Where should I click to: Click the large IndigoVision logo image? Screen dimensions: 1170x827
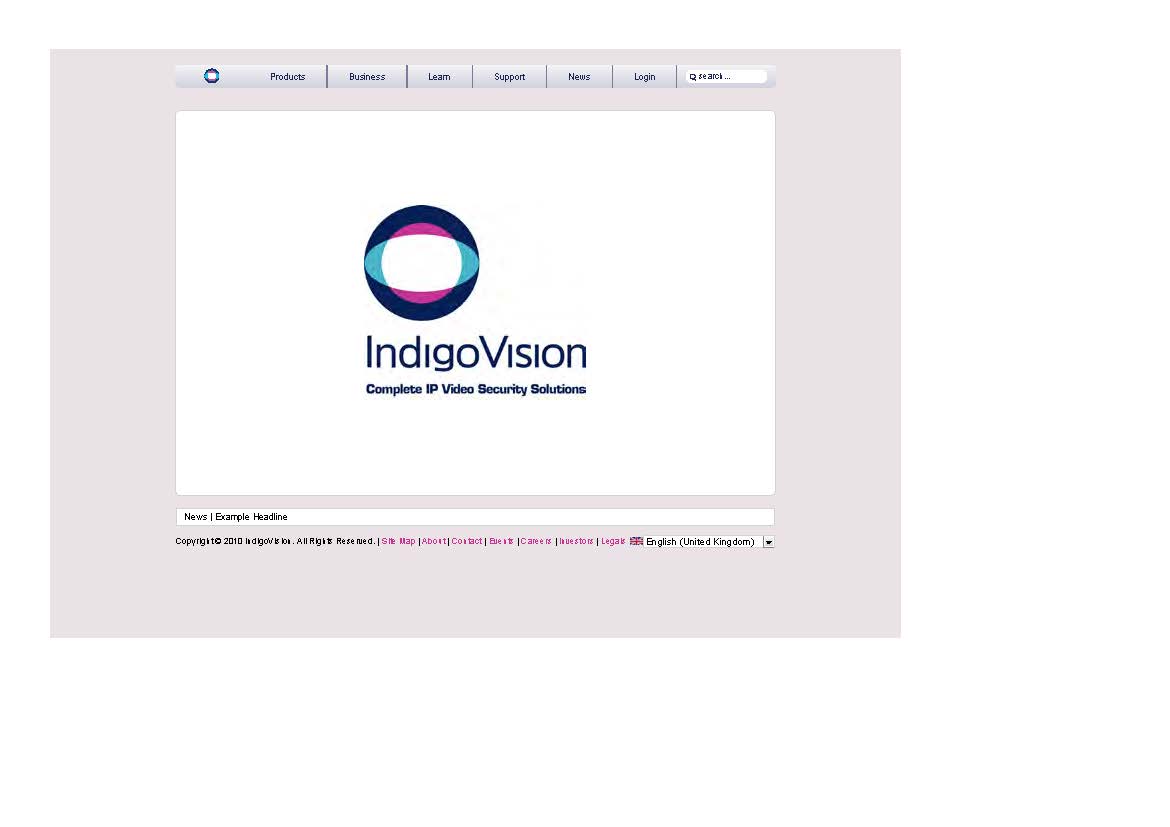(475, 301)
